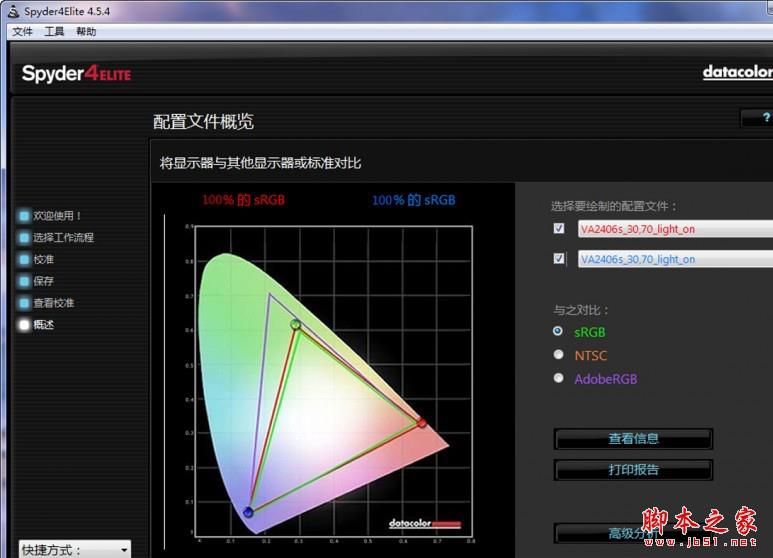
Task: Click the 欢迎使用 step icon
Action: tap(24, 215)
